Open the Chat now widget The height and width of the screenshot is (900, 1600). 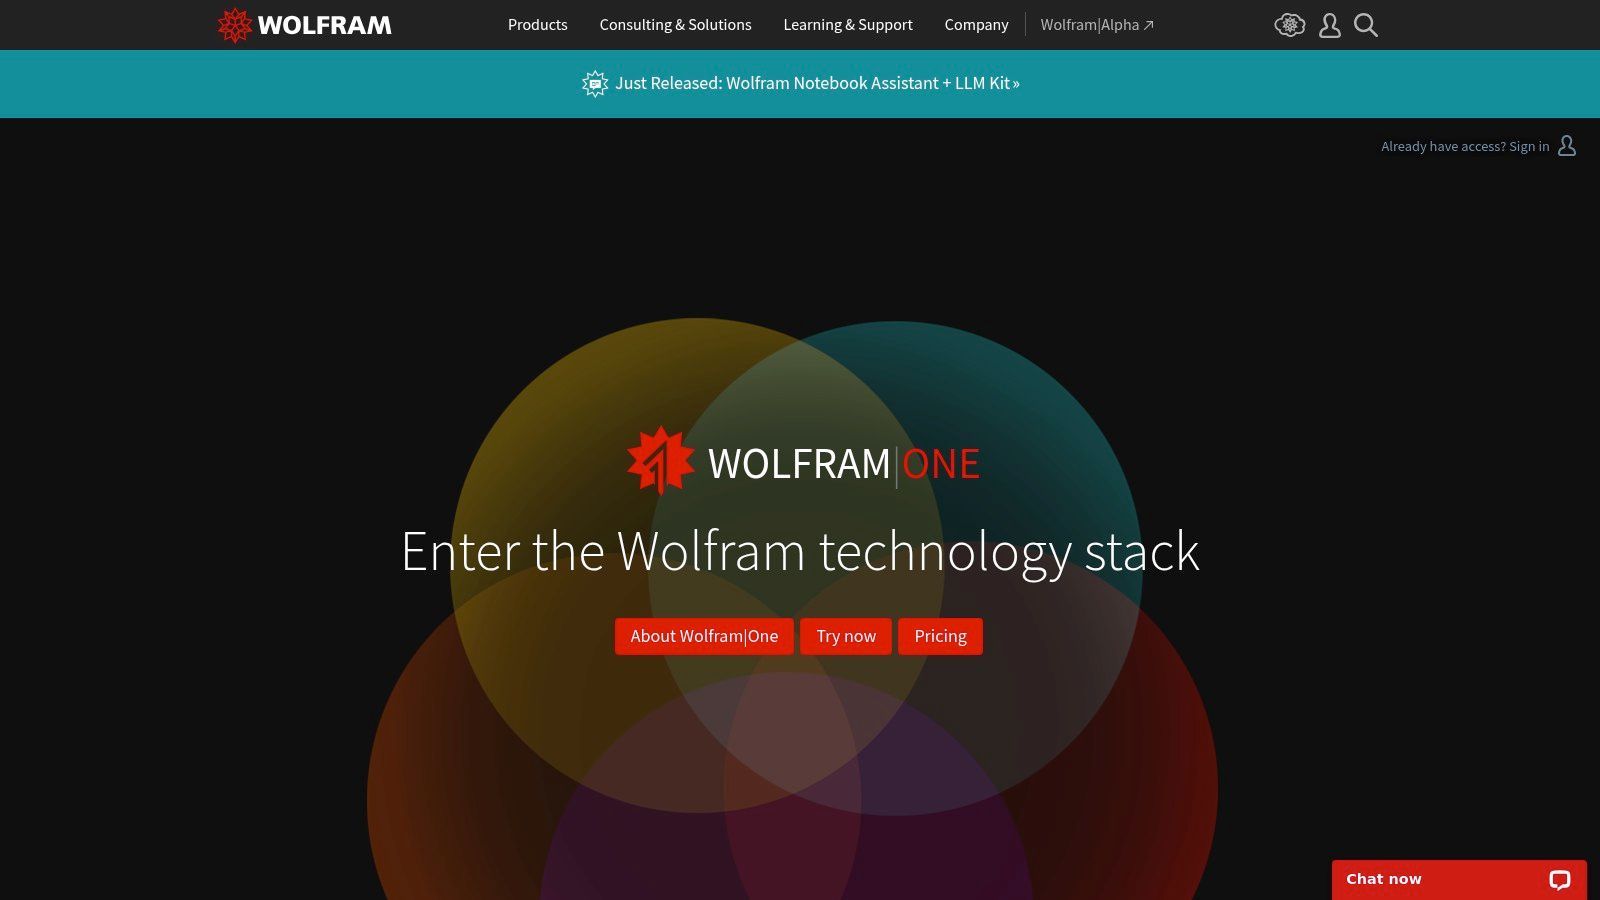coord(1459,880)
